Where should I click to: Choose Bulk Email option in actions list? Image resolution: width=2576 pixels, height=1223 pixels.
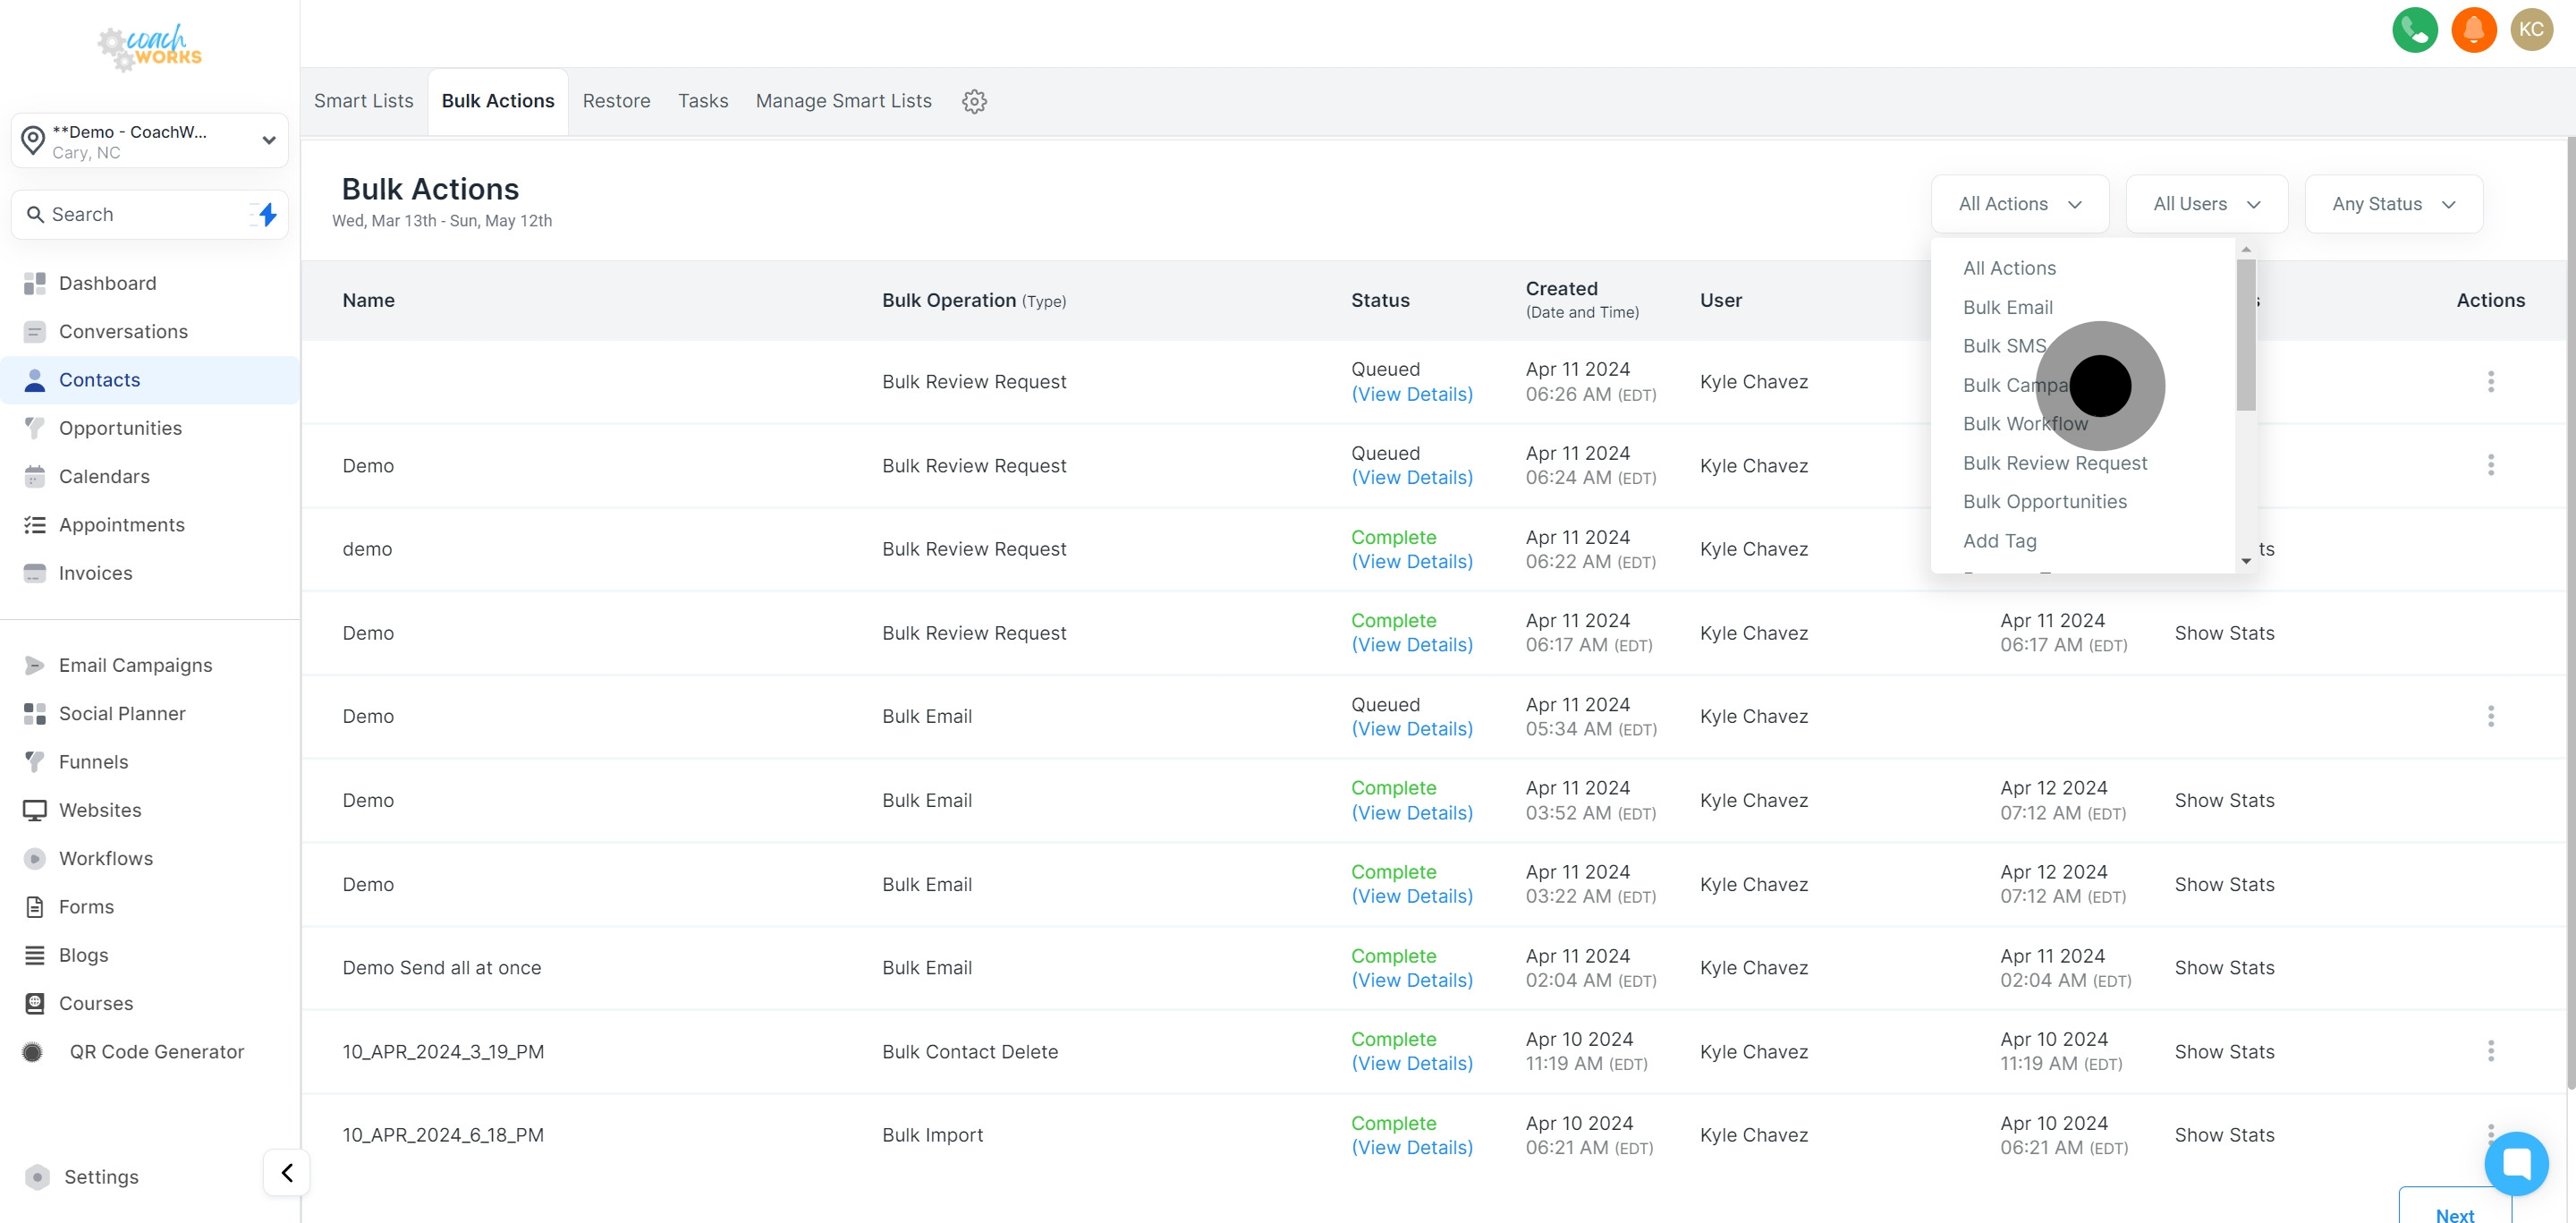pos(2007,307)
